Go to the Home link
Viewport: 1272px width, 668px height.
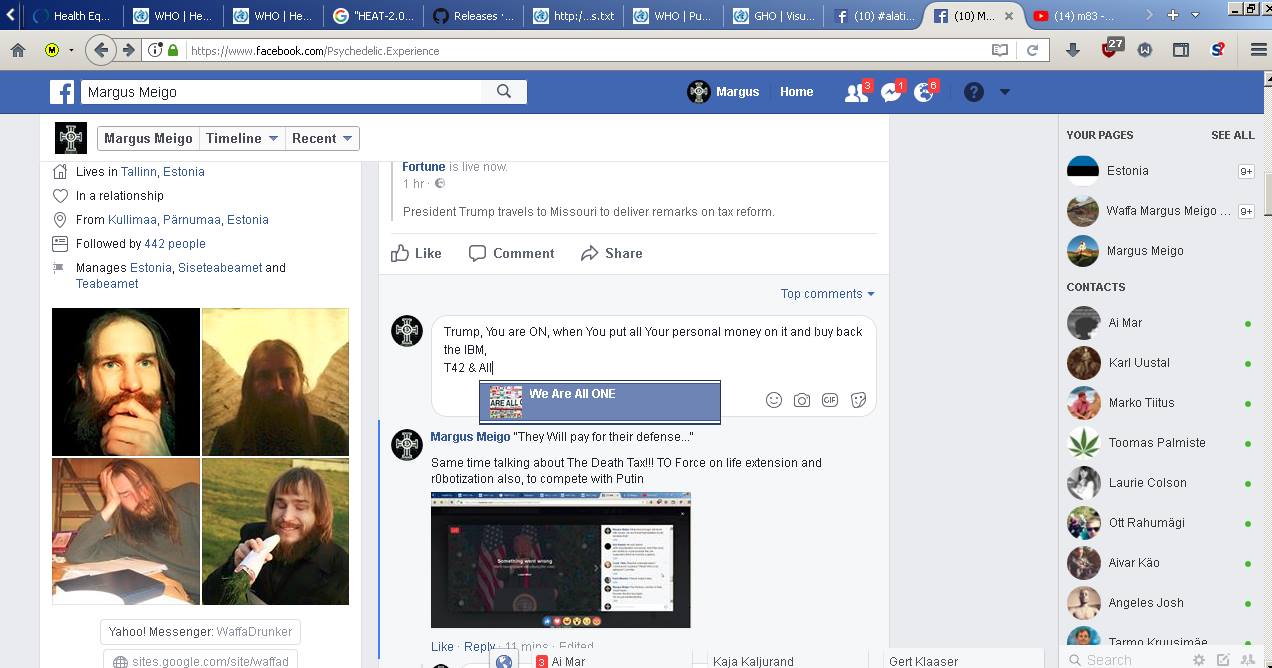(796, 92)
